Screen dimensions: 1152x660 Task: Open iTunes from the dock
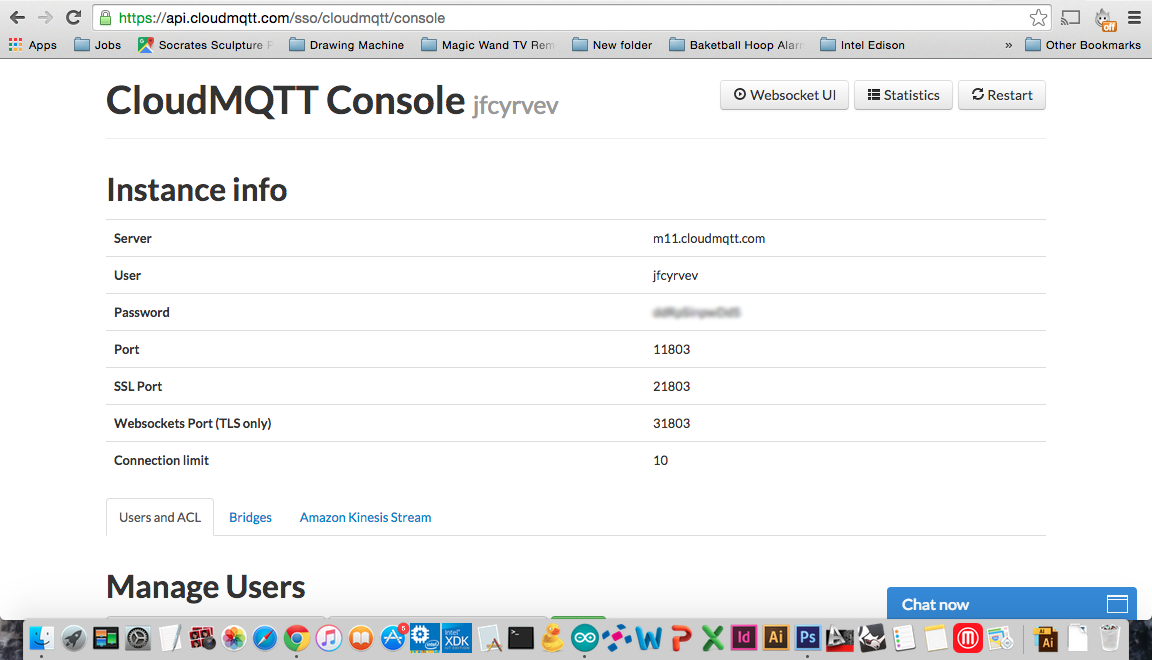pos(329,638)
